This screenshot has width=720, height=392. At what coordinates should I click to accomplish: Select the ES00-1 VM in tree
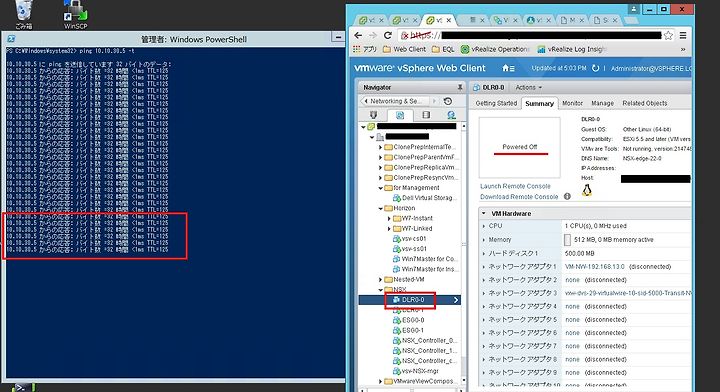point(409,330)
